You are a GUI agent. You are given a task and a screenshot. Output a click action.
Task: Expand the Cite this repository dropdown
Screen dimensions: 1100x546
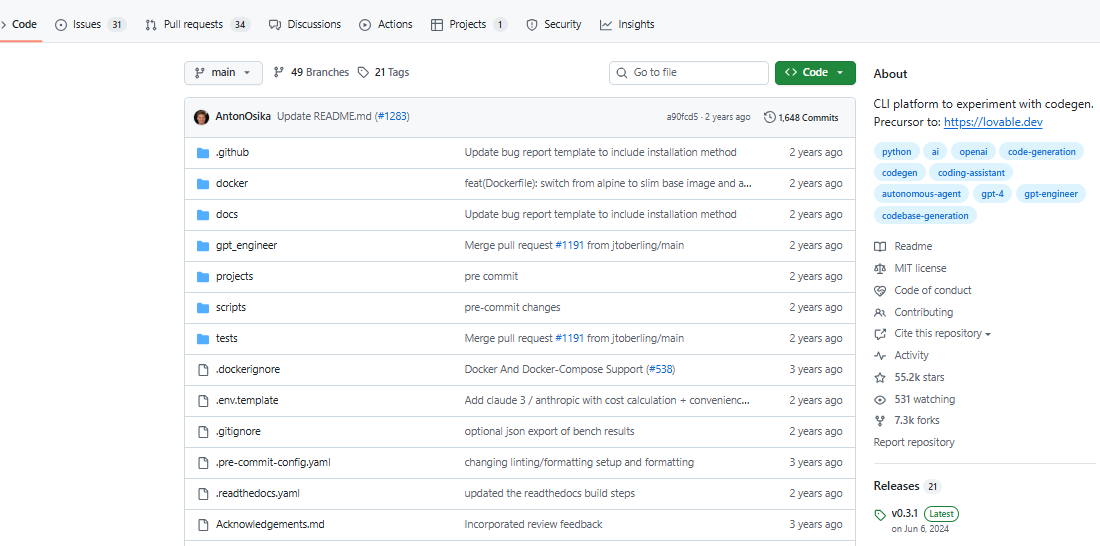pos(932,333)
